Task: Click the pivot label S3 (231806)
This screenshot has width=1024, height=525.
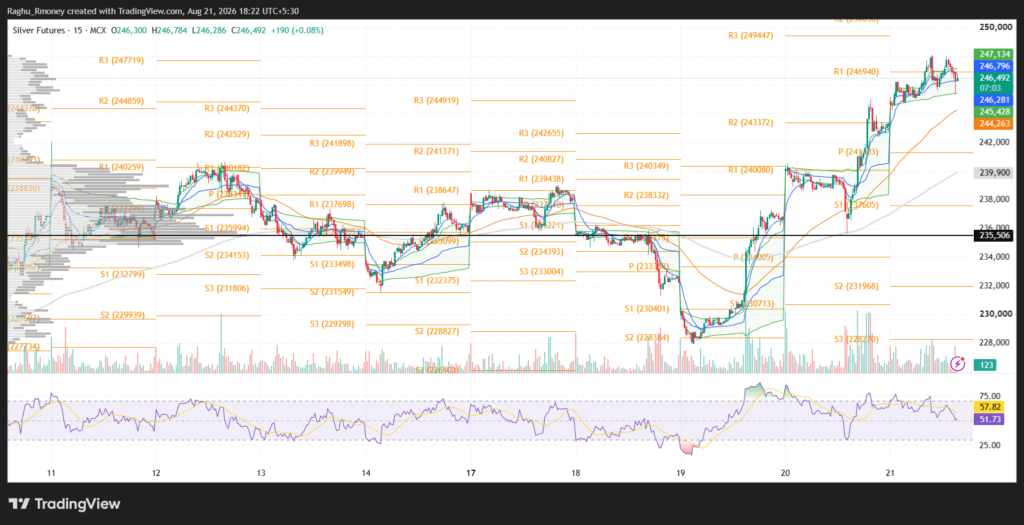Action: tap(227, 289)
